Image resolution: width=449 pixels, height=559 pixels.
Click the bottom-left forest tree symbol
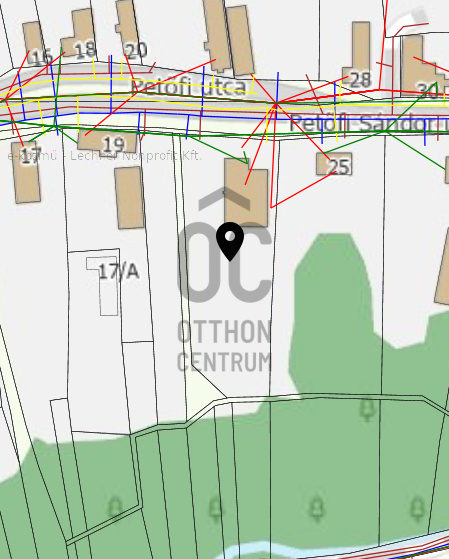pos(115,508)
